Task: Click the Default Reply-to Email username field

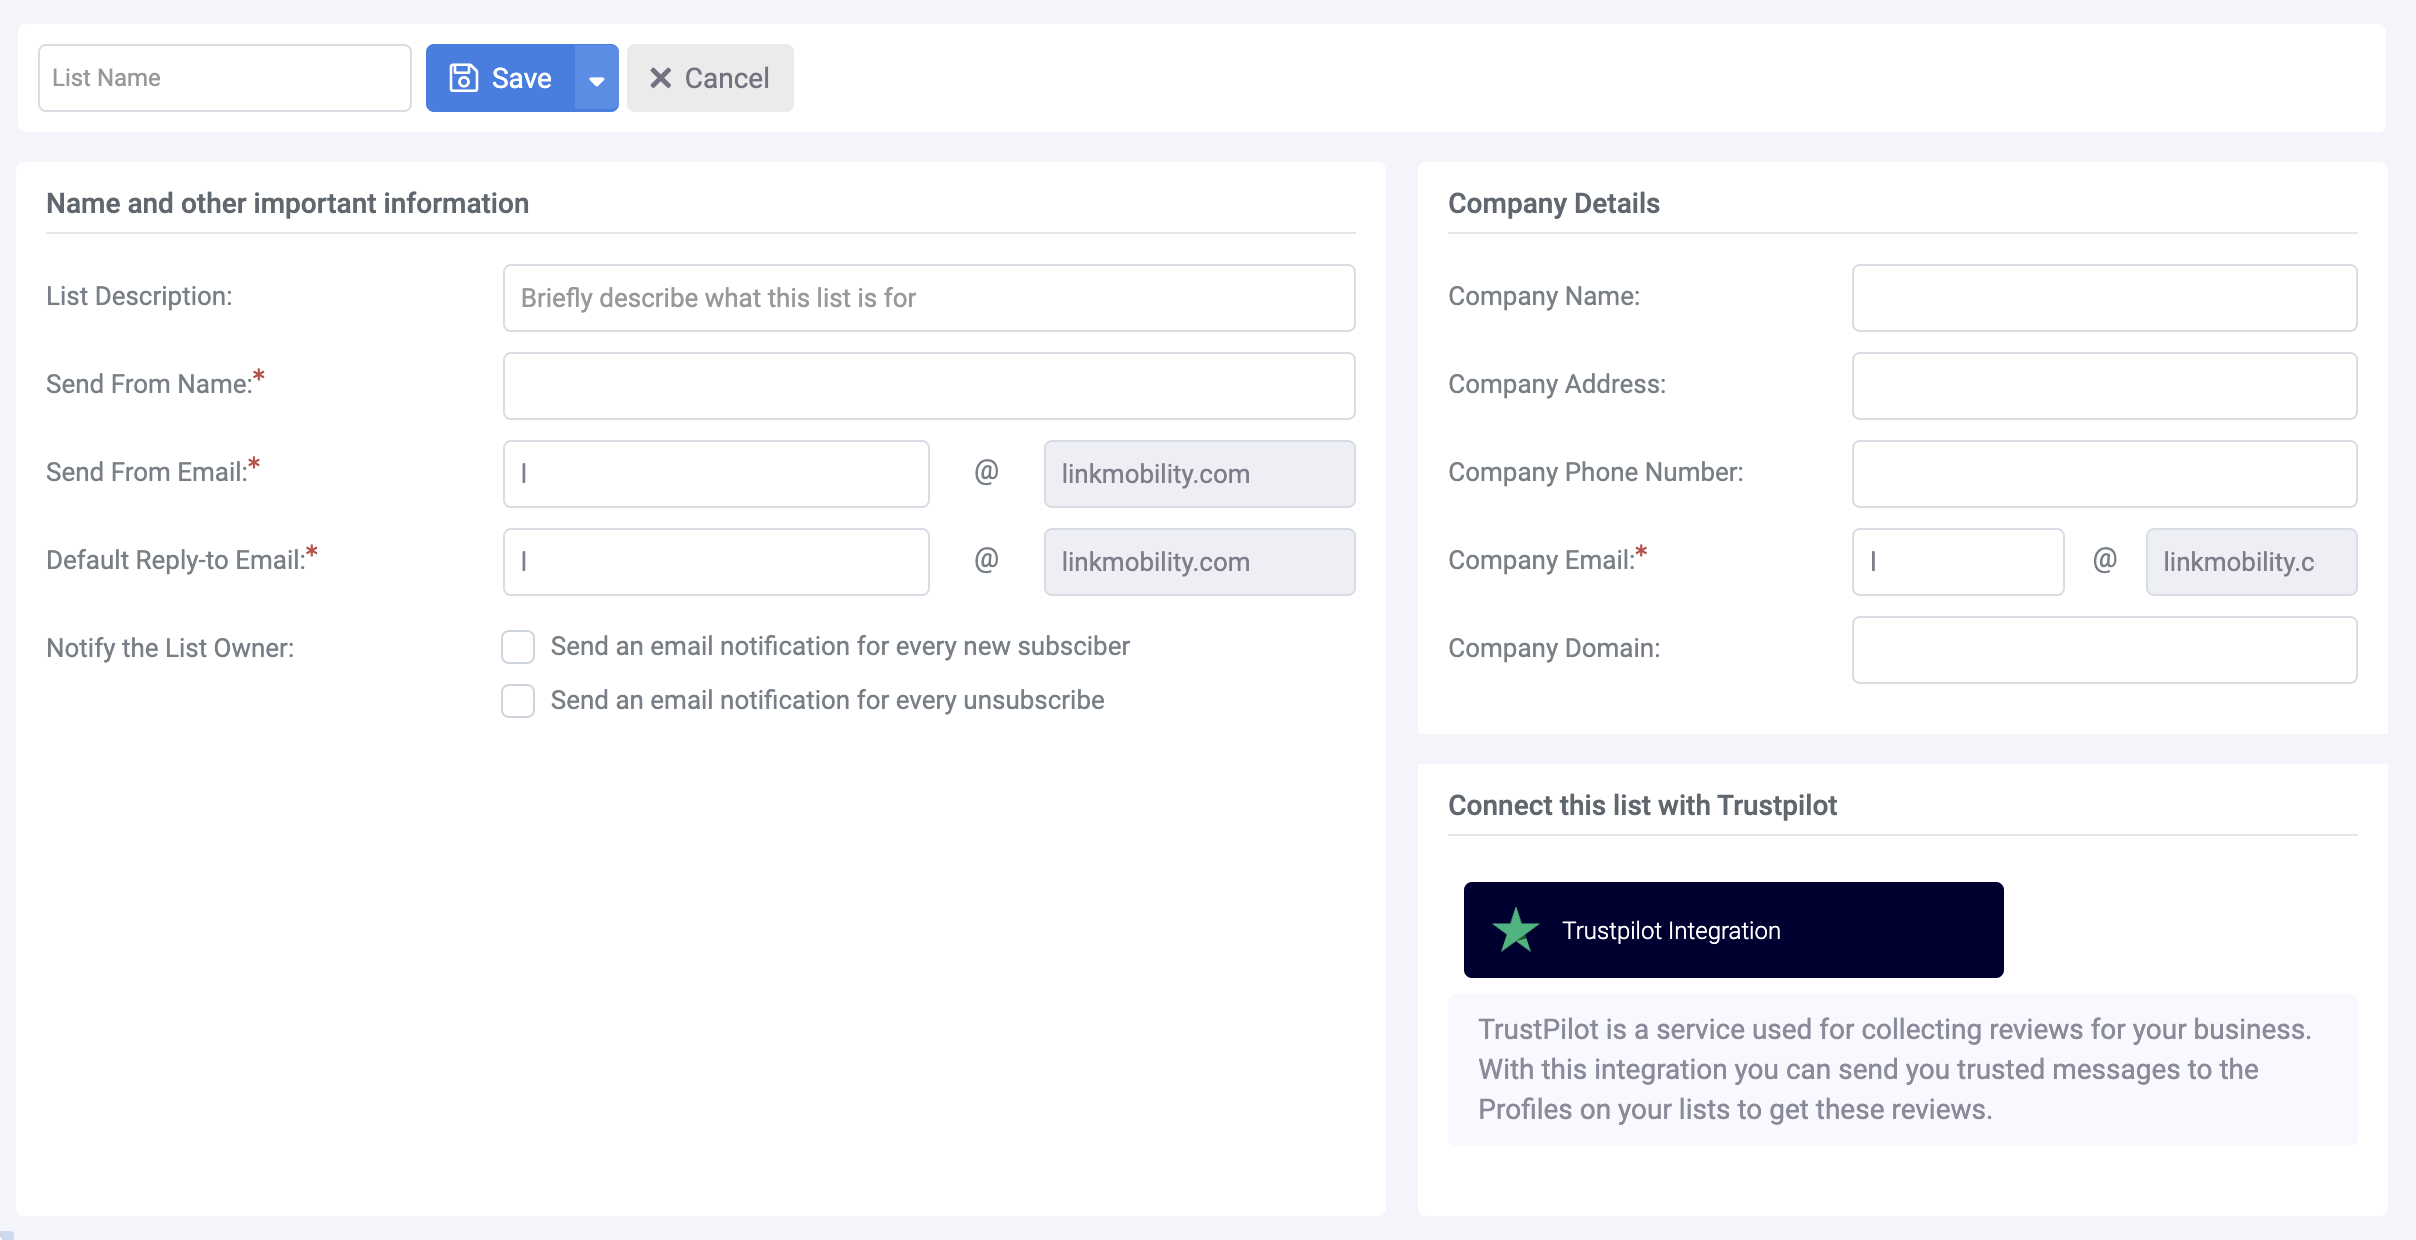Action: pyautogui.click(x=716, y=562)
